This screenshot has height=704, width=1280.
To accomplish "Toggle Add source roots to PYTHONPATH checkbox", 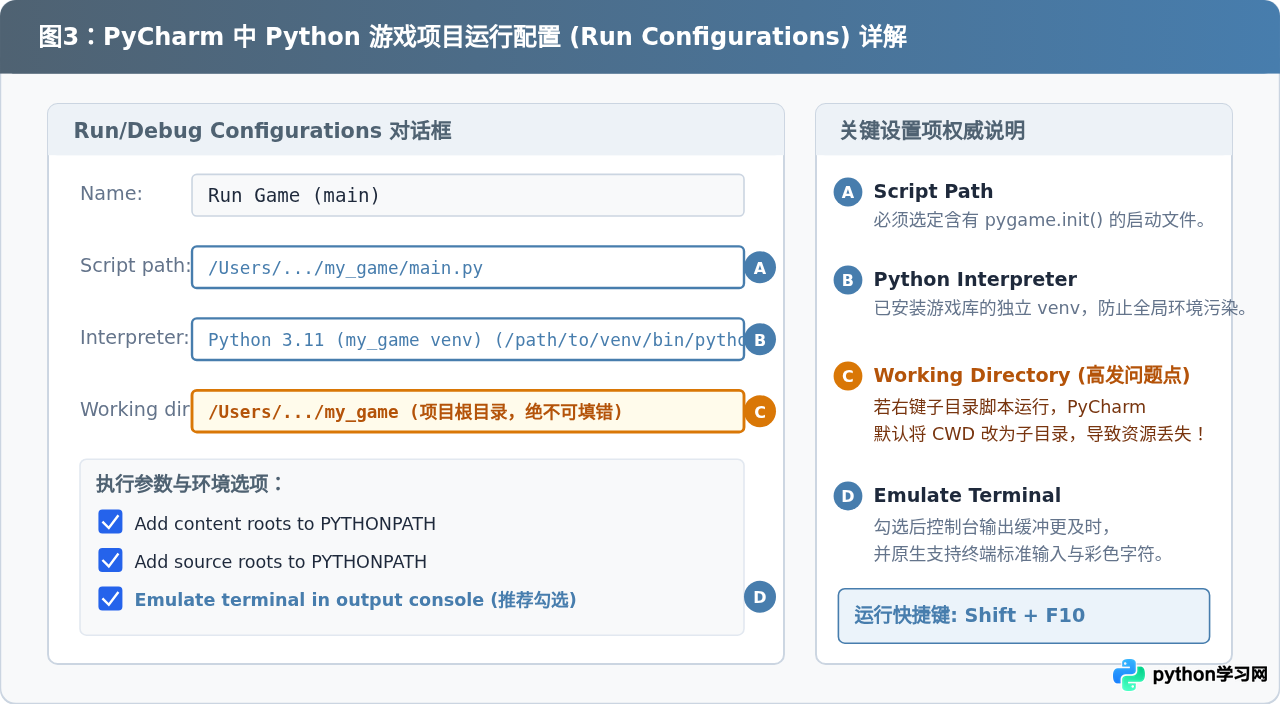I will 110,560.
